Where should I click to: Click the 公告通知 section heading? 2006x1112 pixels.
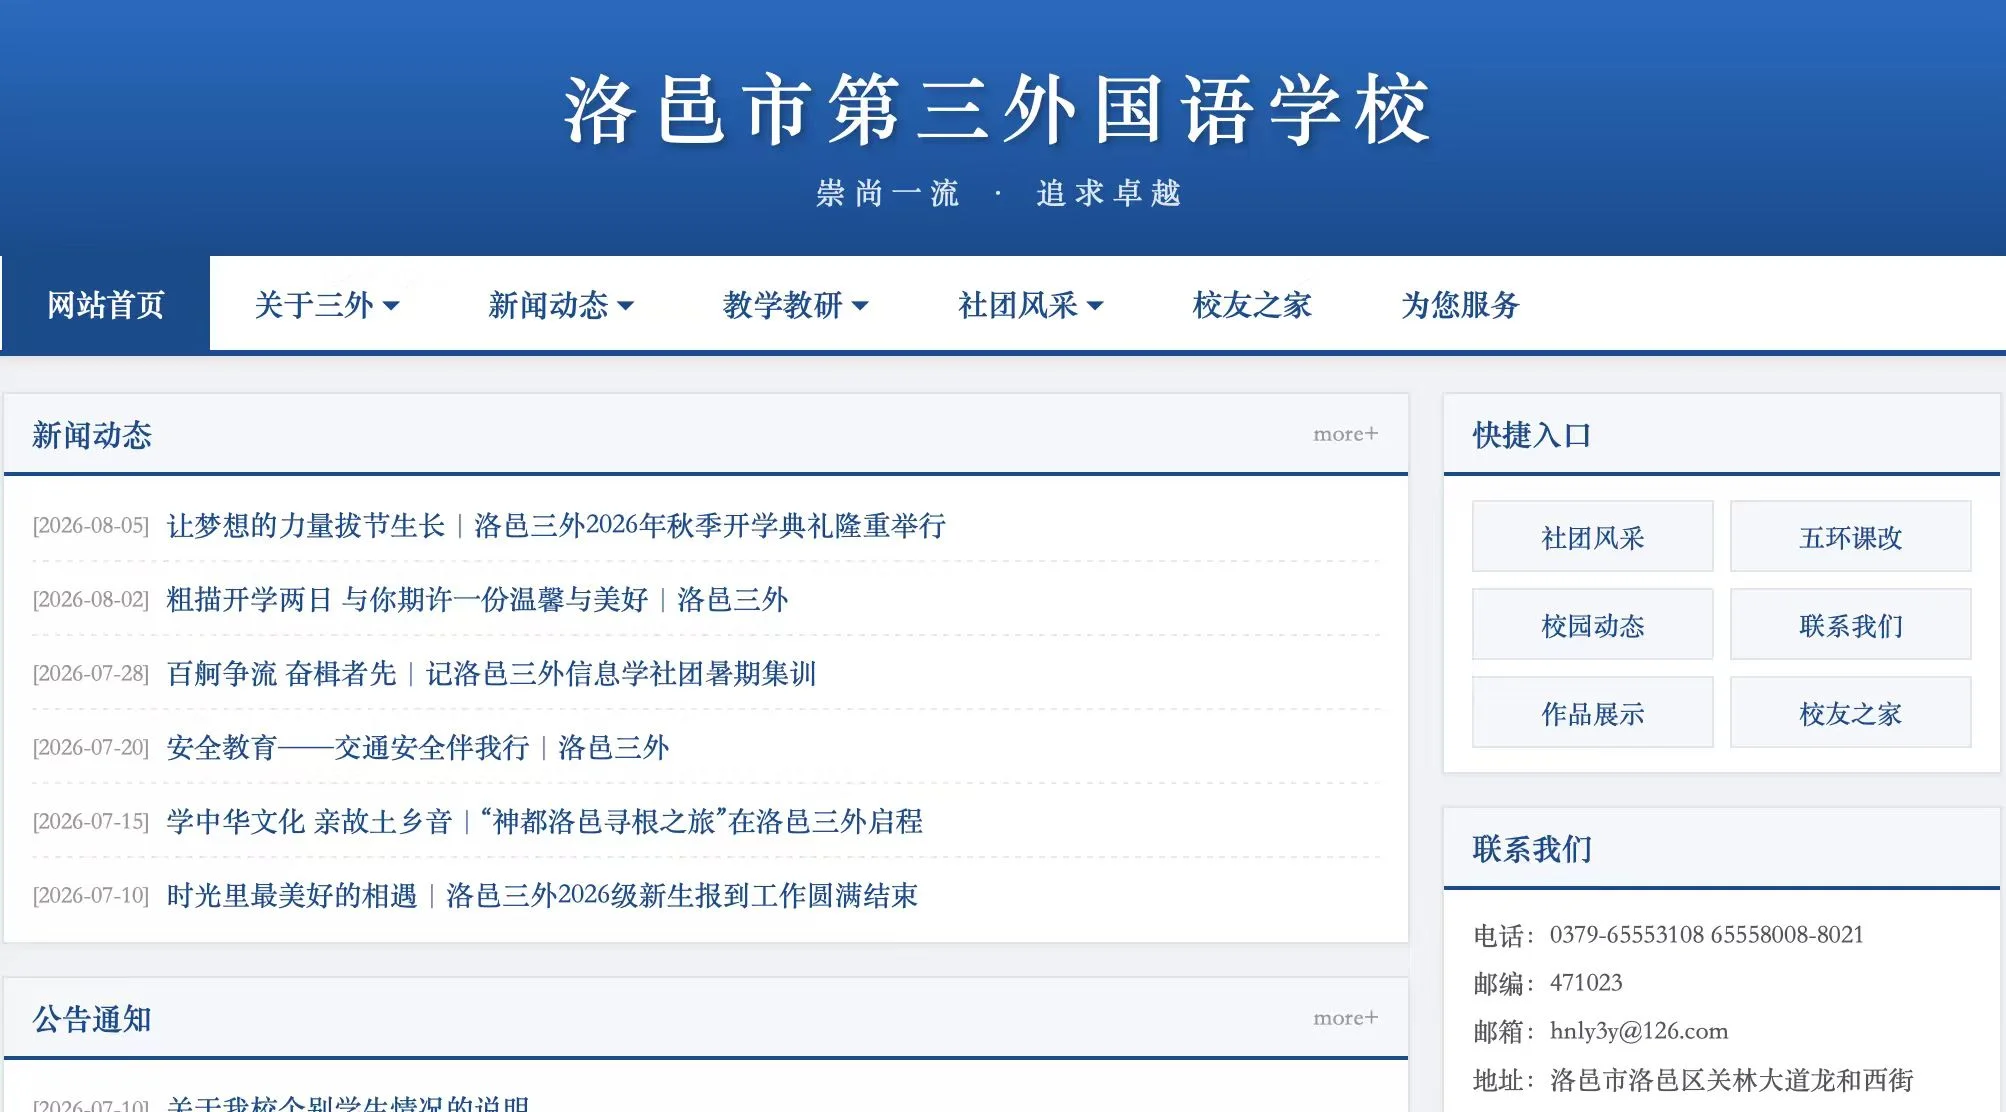pos(92,1019)
